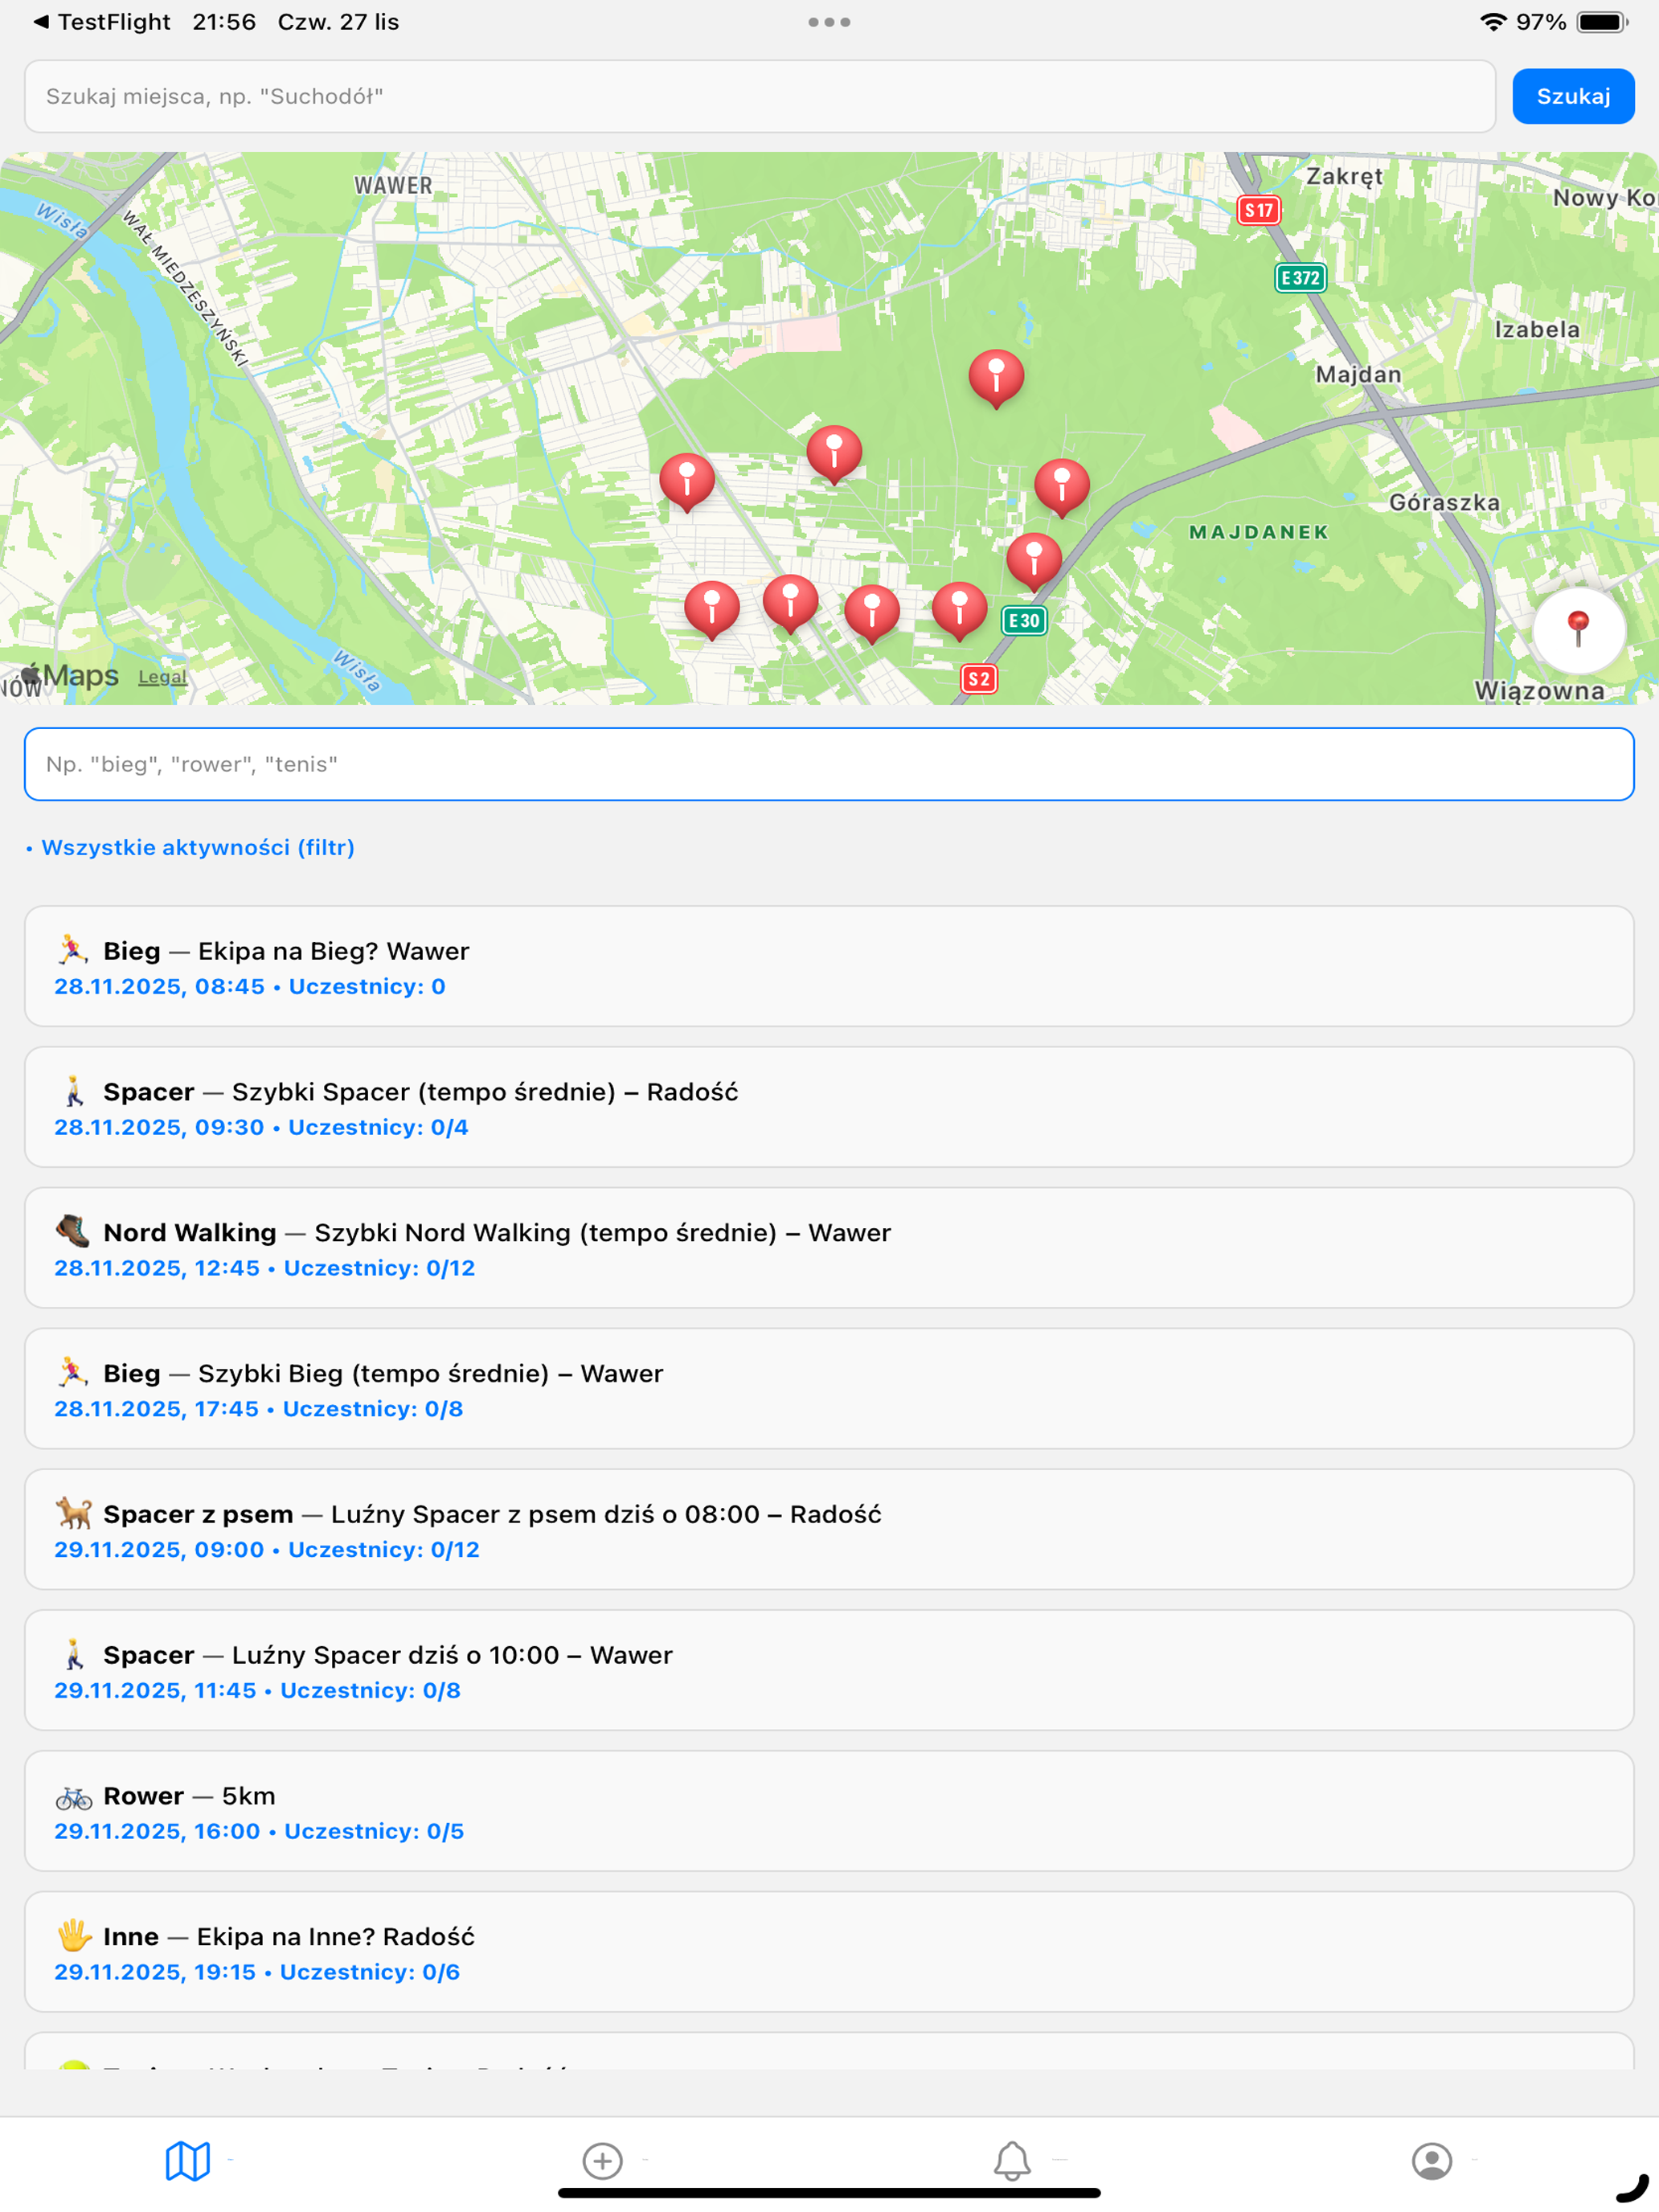Open the notifications bell tab
The height and width of the screenshot is (2212, 1659).
pyautogui.click(x=1012, y=2160)
